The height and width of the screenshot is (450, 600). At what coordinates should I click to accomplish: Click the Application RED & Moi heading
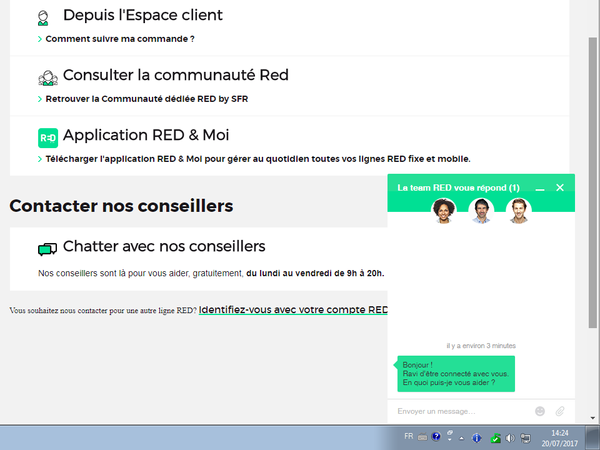point(146,135)
